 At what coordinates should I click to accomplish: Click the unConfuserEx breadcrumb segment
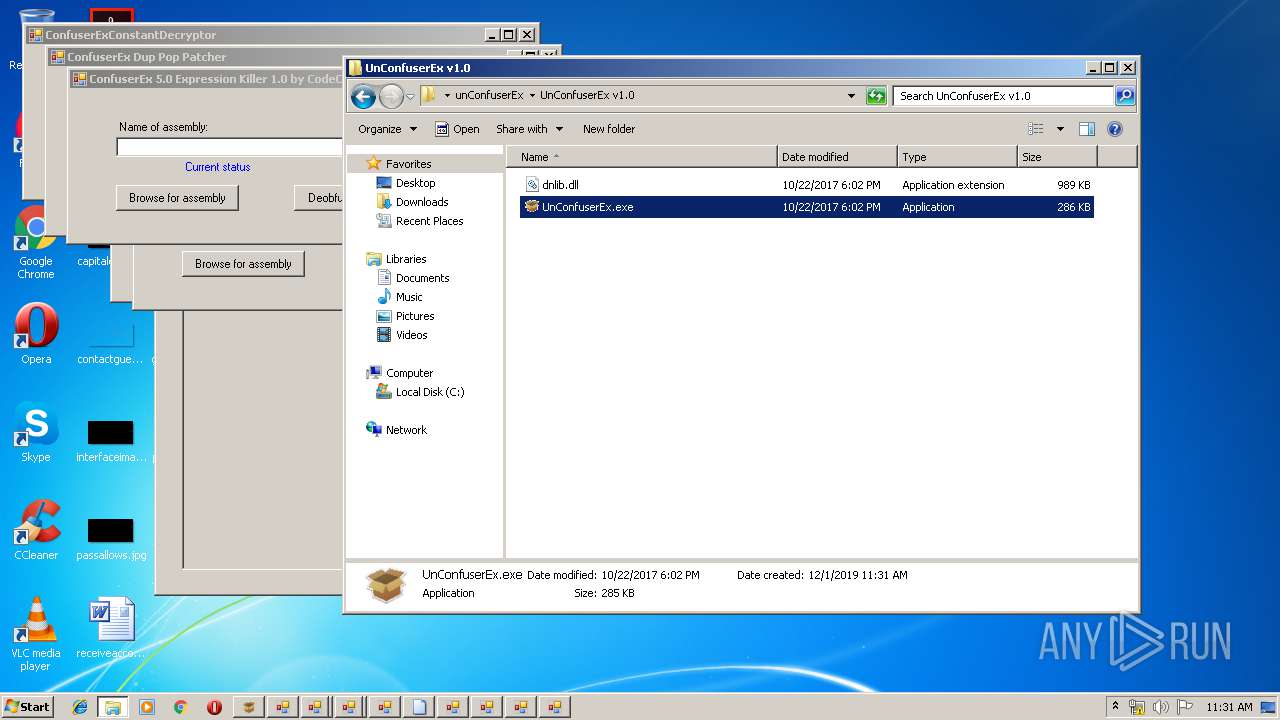pyautogui.click(x=489, y=96)
